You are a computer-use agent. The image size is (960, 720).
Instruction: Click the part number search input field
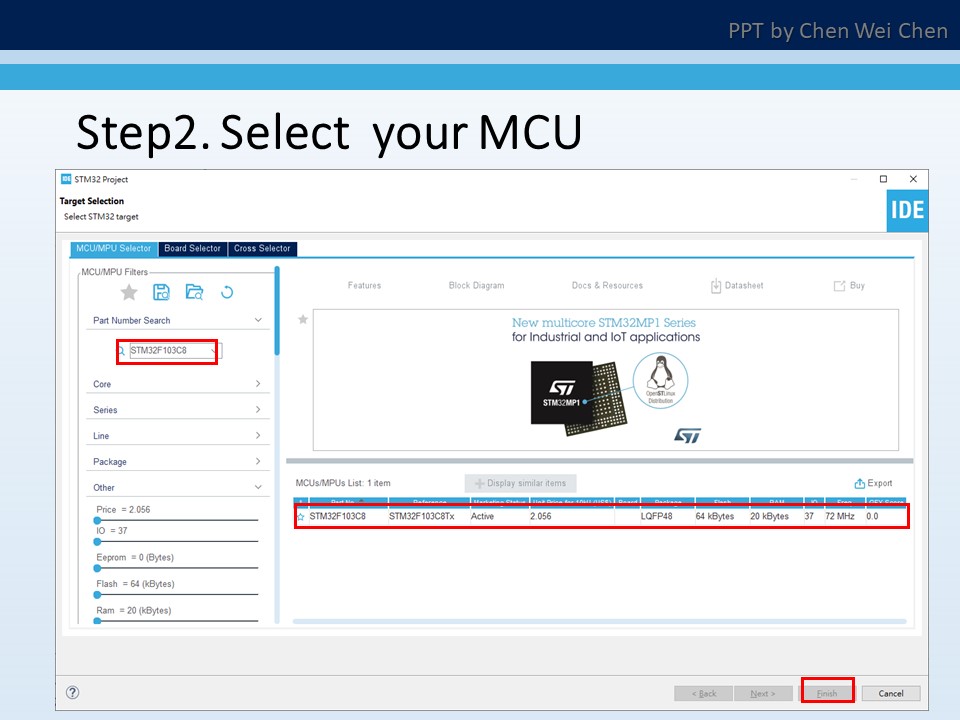tap(169, 351)
